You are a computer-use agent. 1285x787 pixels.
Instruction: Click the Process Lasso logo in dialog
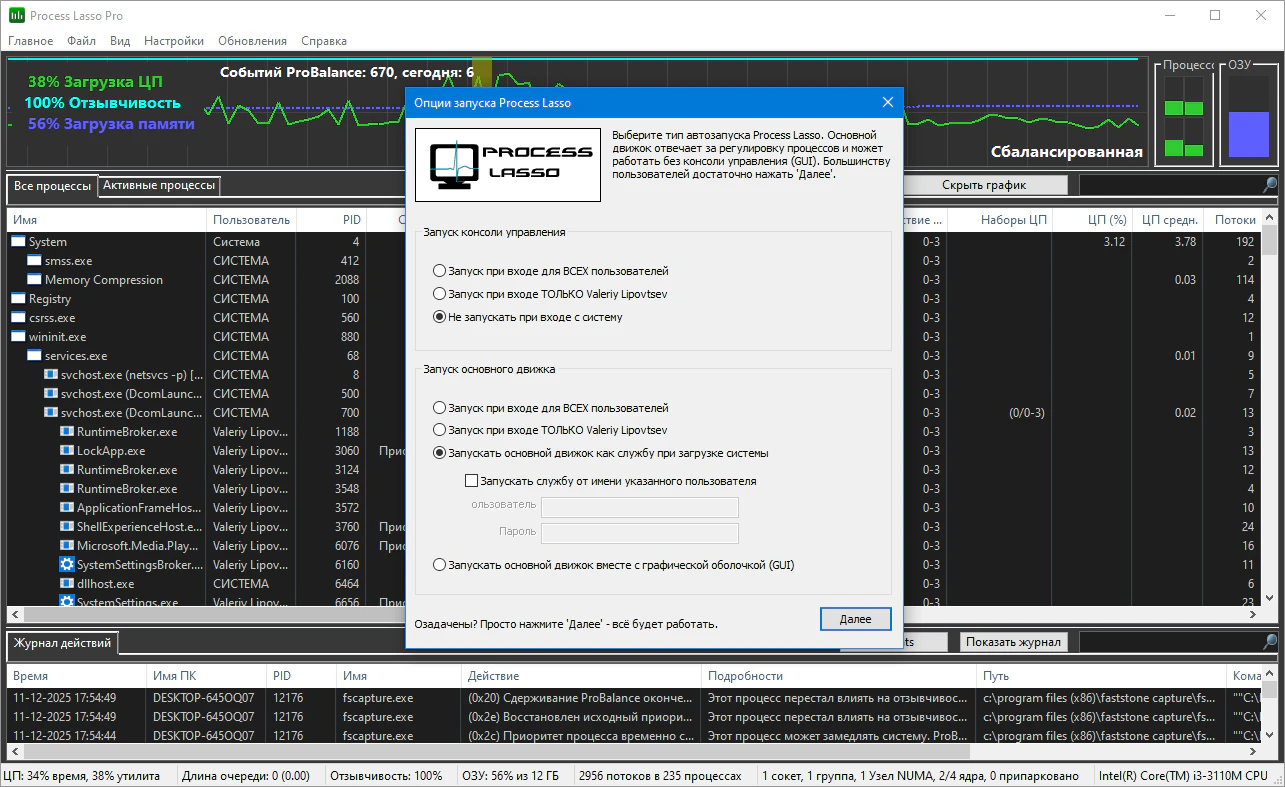507,165
